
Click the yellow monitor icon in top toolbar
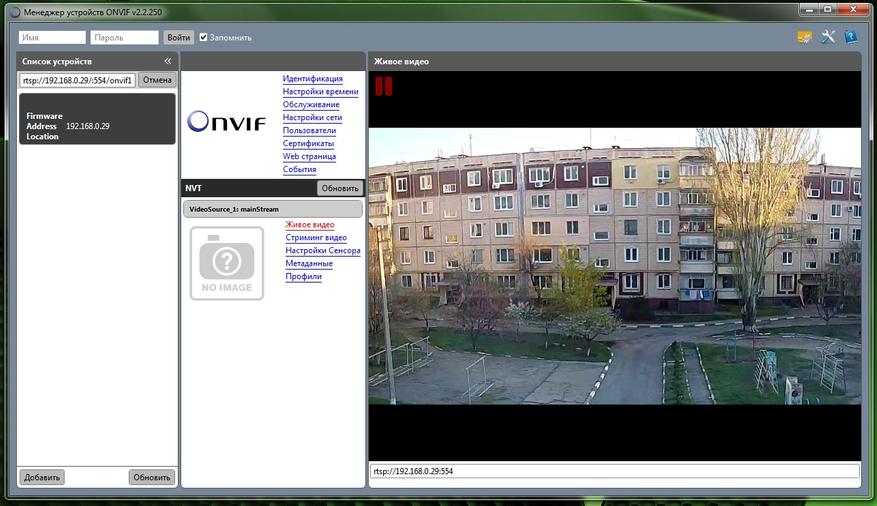click(805, 37)
